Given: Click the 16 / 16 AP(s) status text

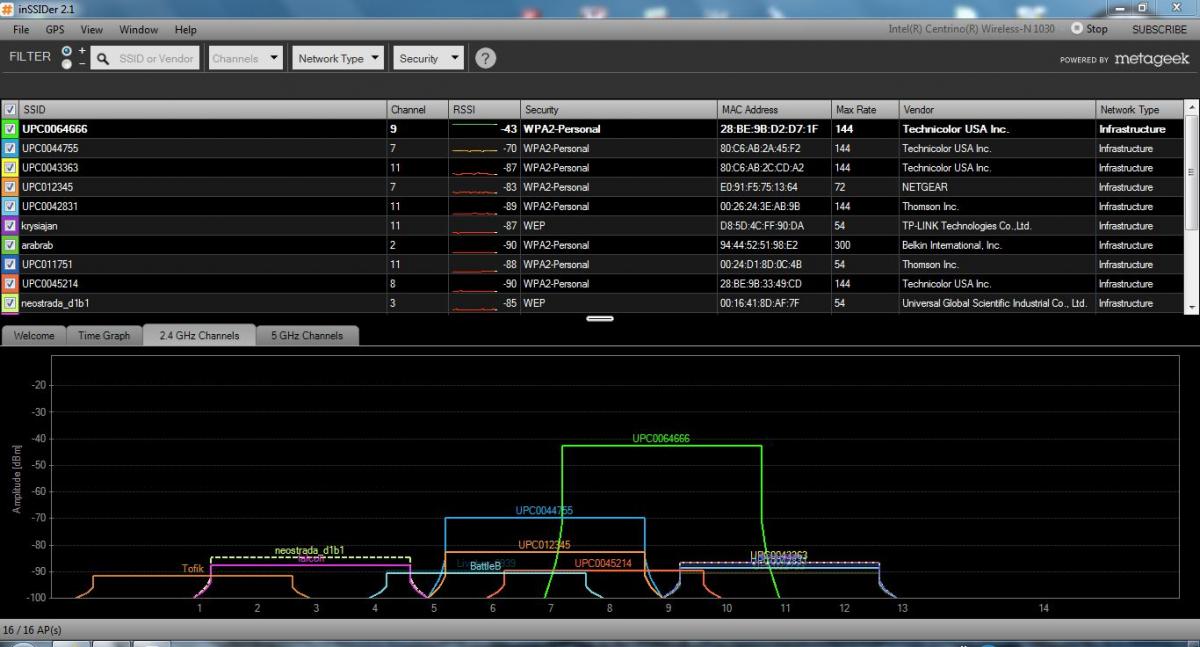Looking at the screenshot, I should (32, 630).
